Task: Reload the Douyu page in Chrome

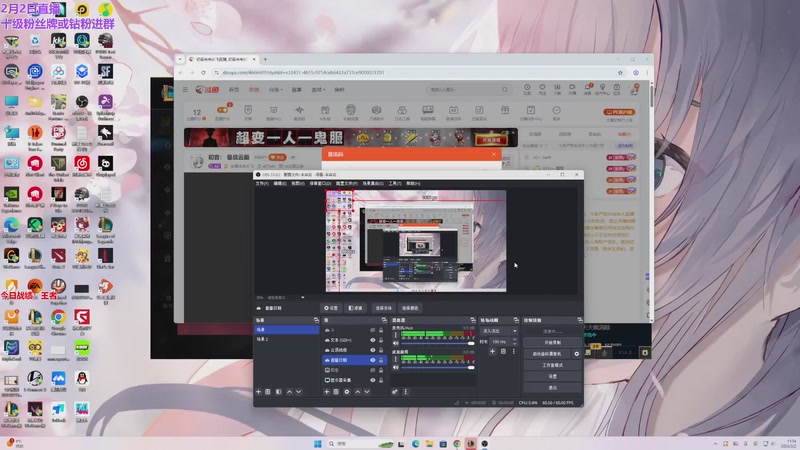Action: 203,72
